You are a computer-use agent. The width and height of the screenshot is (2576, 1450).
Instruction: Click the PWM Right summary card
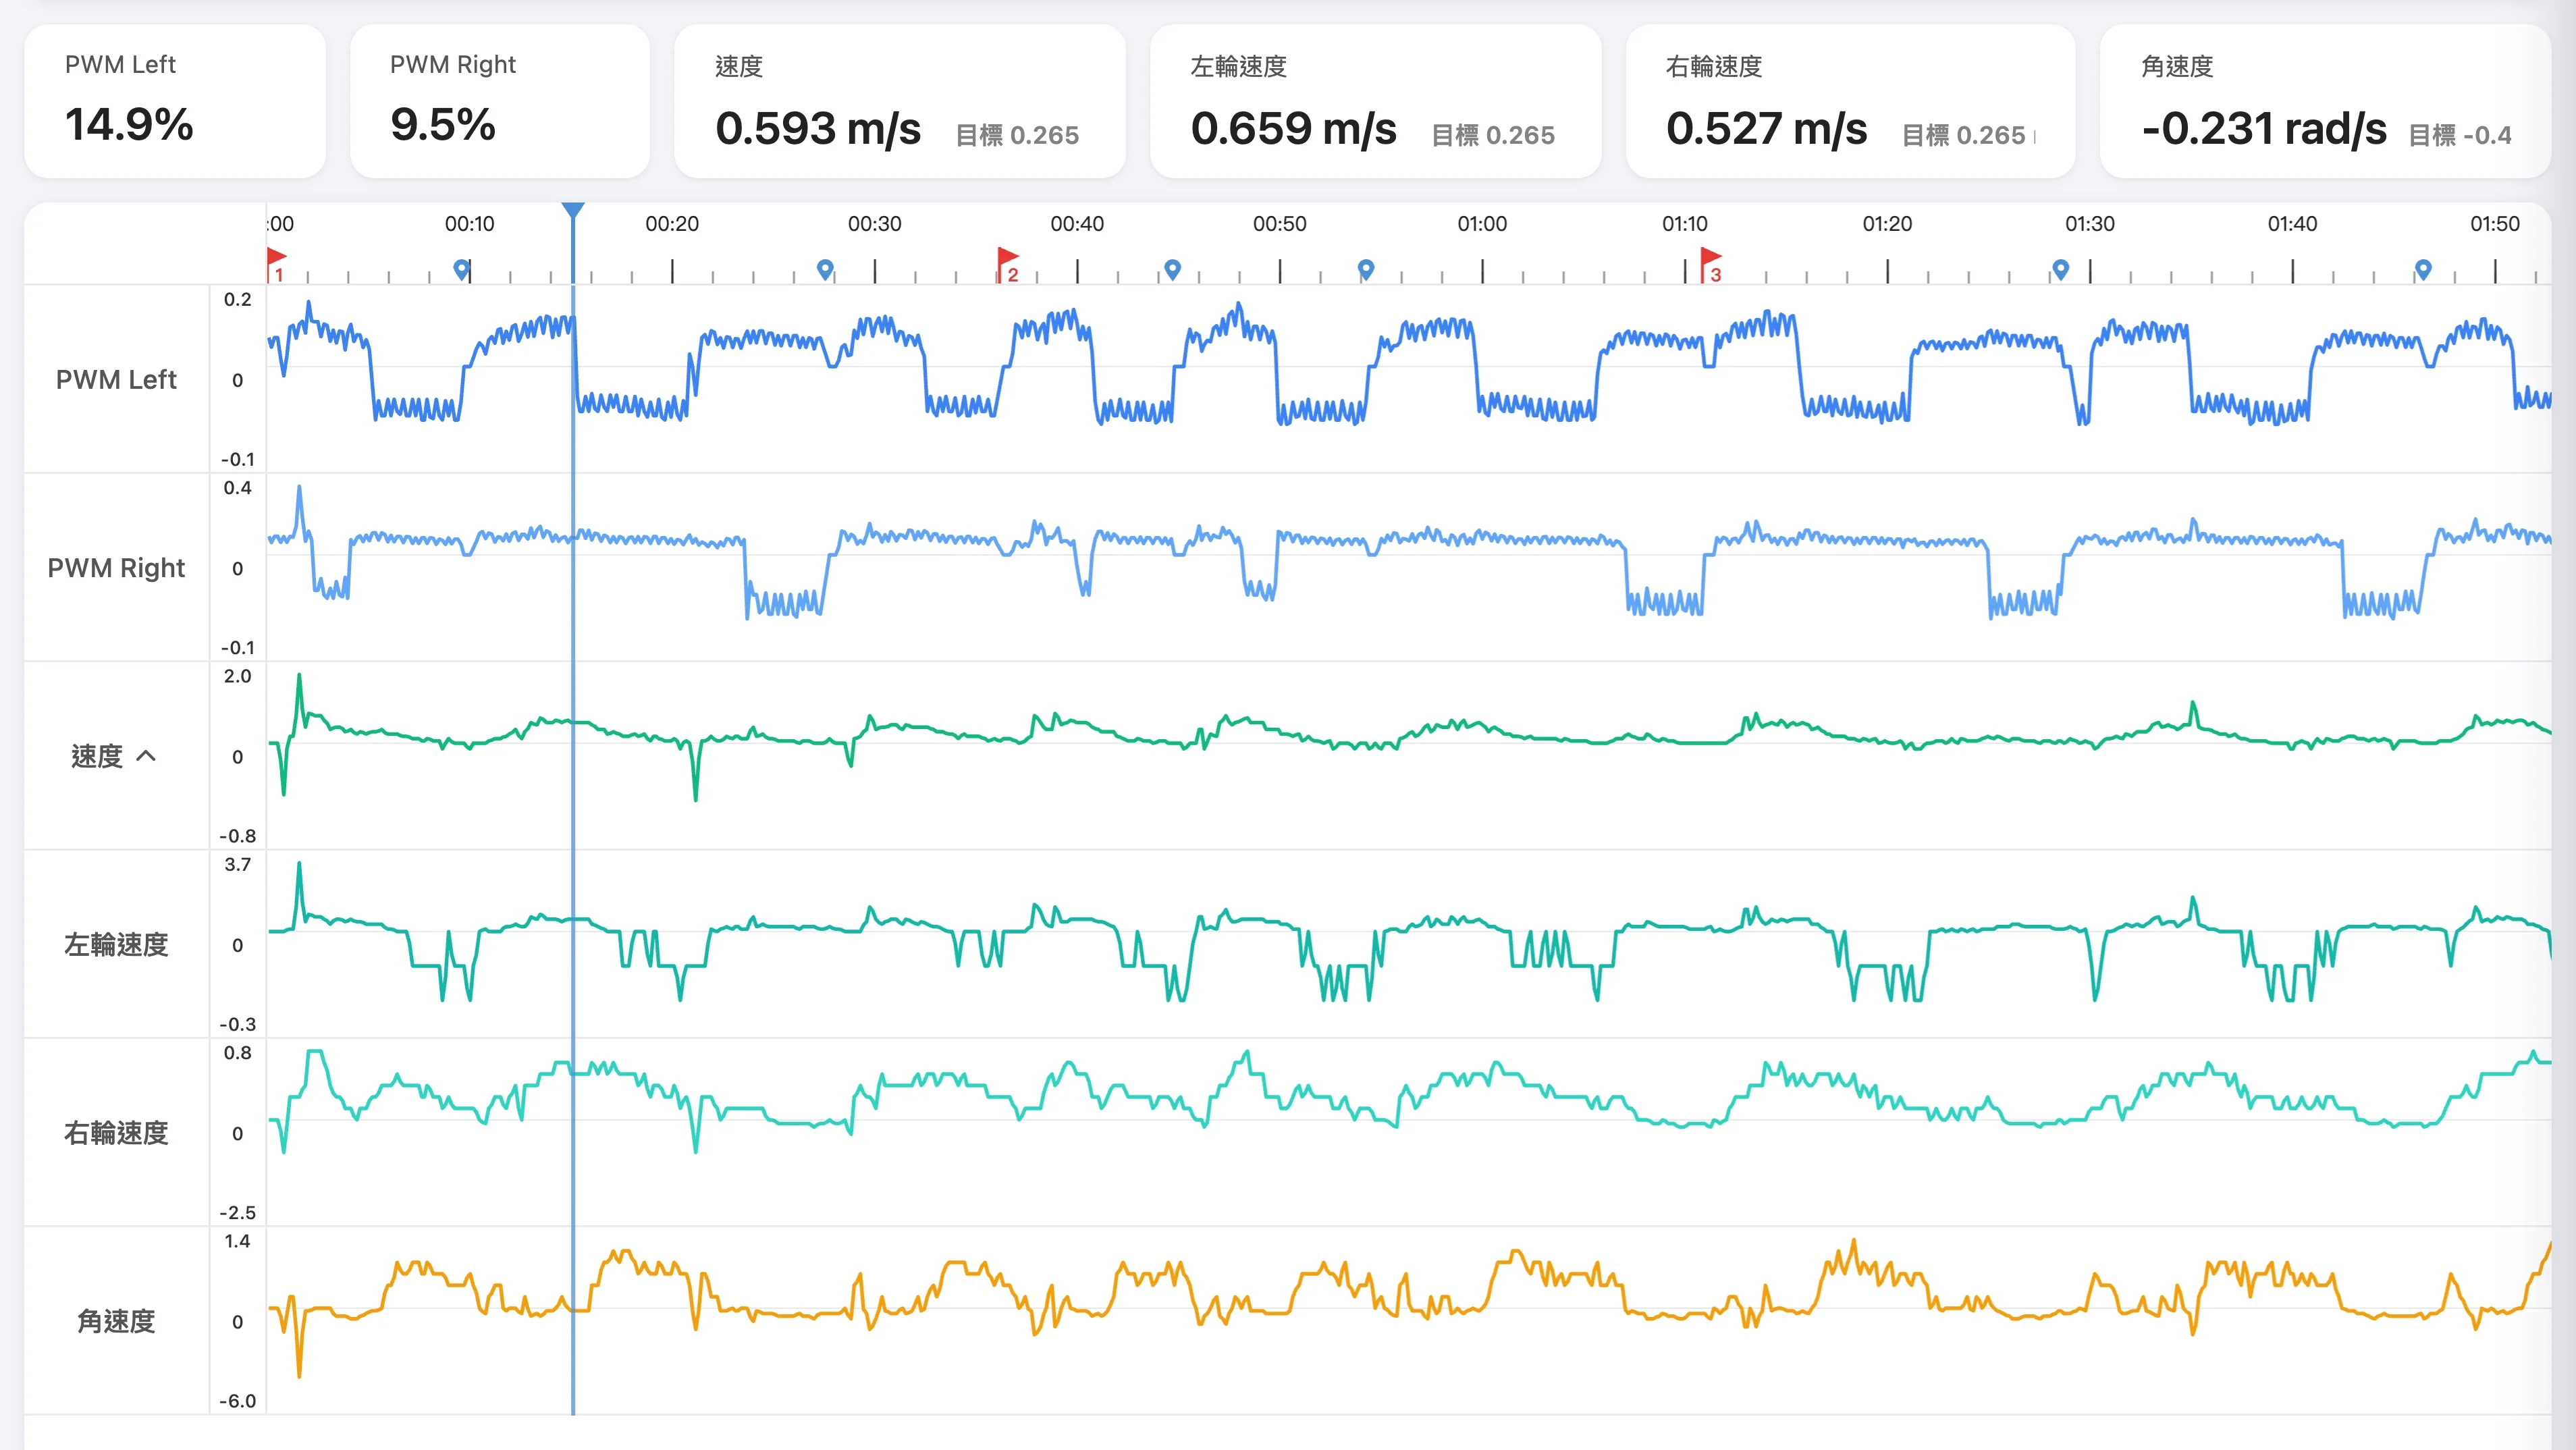coord(500,101)
